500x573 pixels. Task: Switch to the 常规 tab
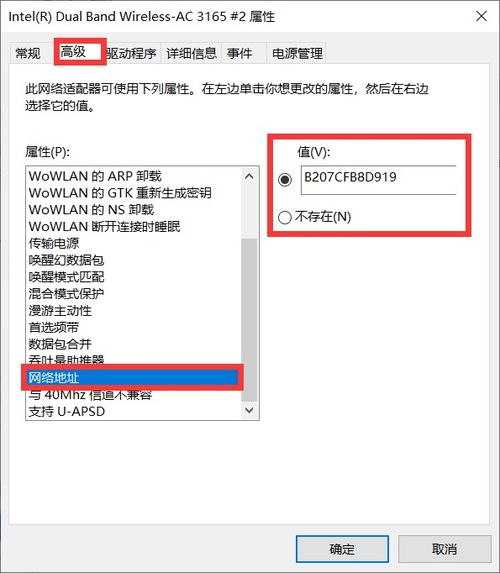pos(28,53)
